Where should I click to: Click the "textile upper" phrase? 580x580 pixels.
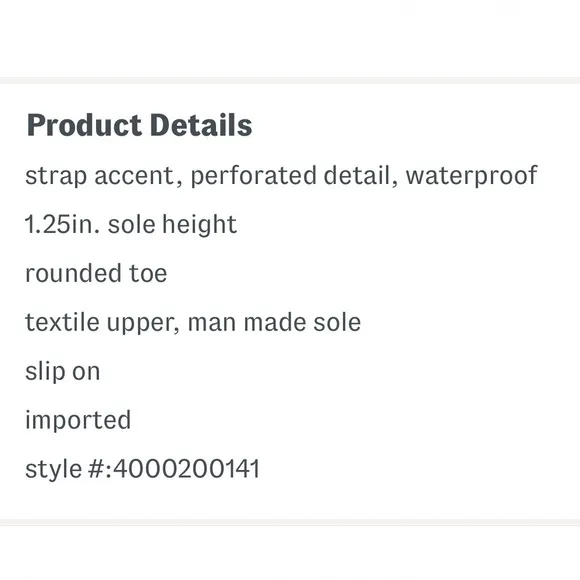102,322
